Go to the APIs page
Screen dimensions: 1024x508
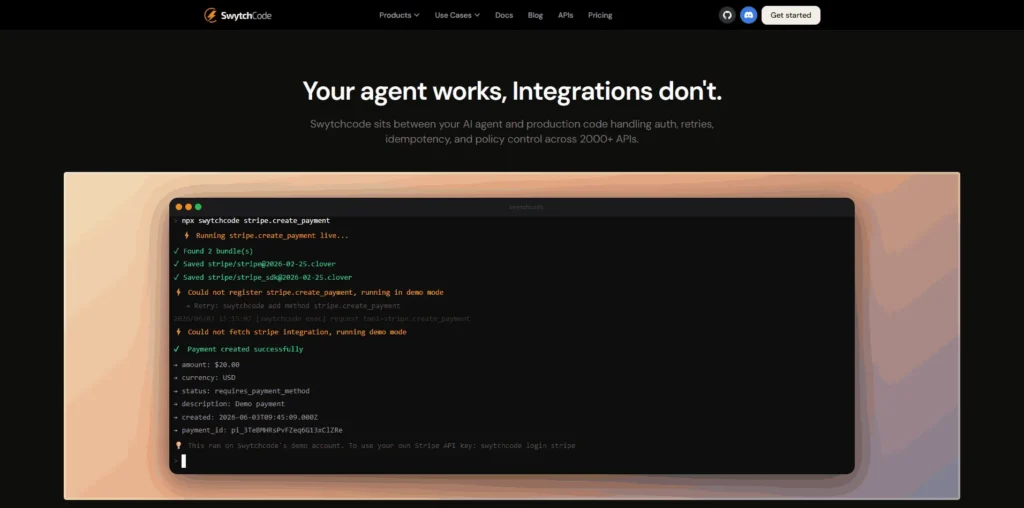pyautogui.click(x=566, y=15)
